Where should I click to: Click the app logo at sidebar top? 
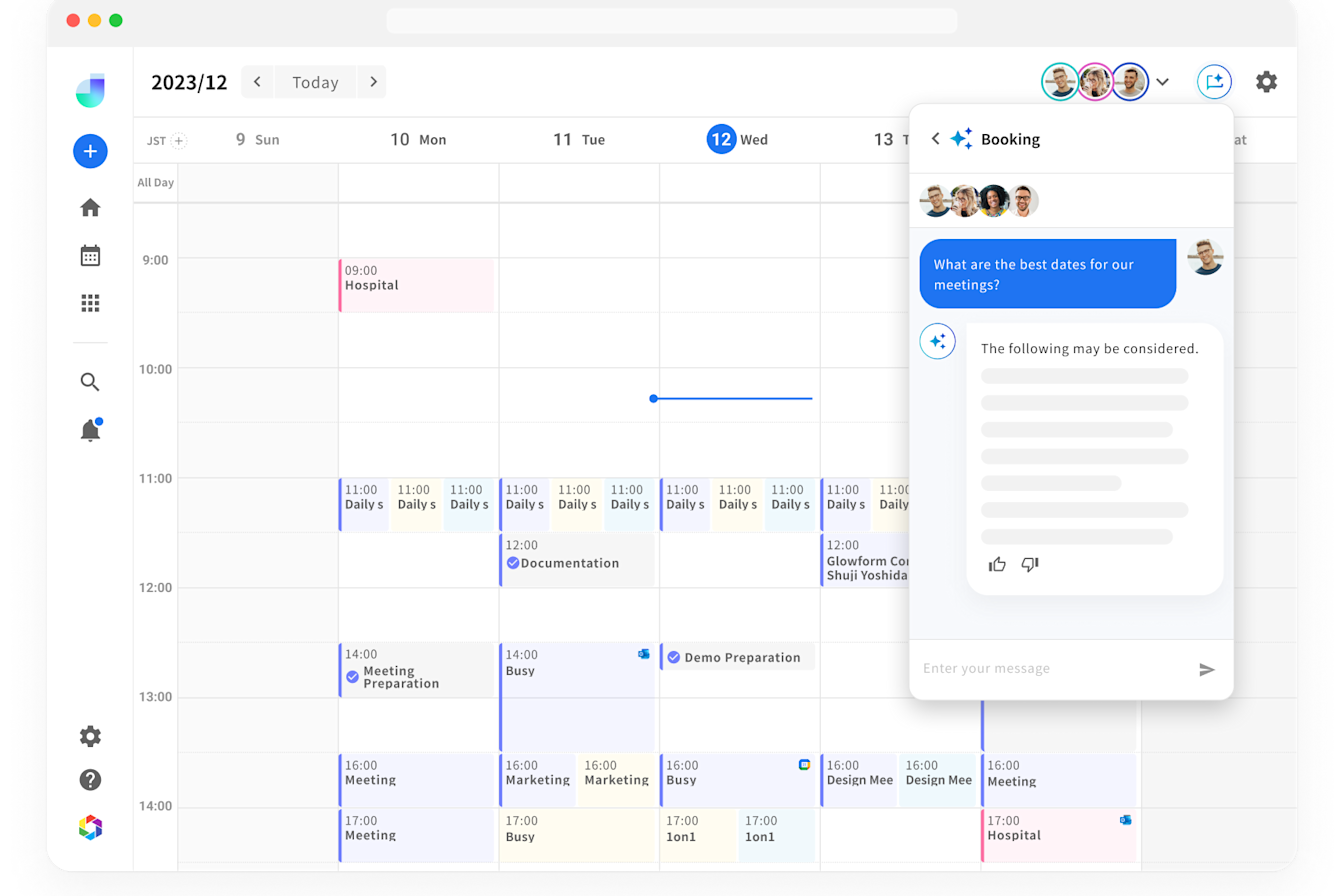click(90, 91)
